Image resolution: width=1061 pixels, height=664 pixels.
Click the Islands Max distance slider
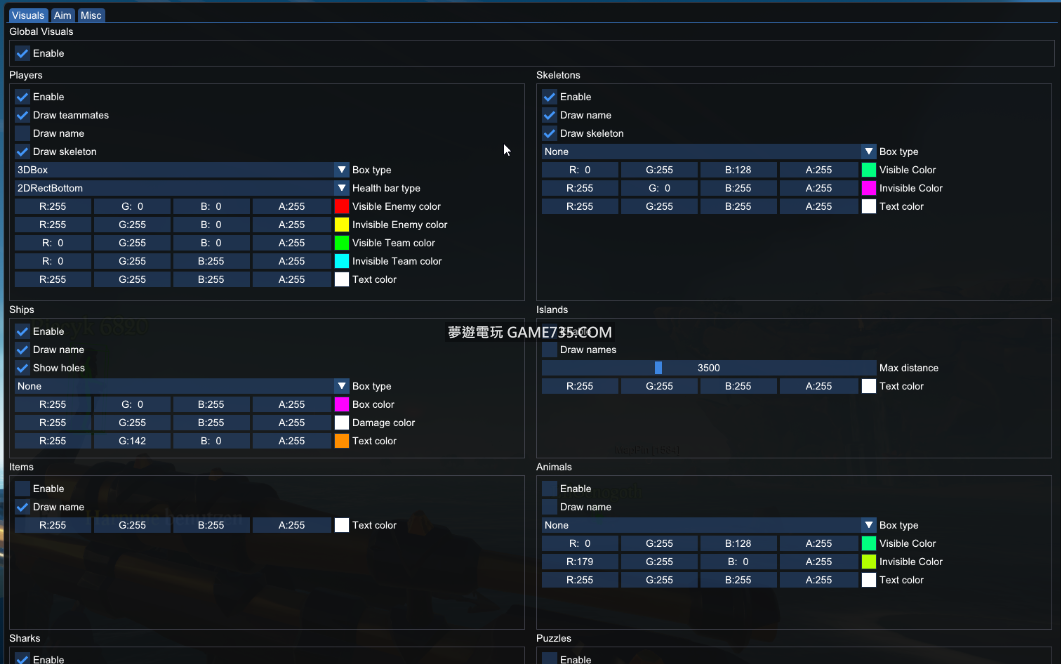pyautogui.click(x=708, y=368)
